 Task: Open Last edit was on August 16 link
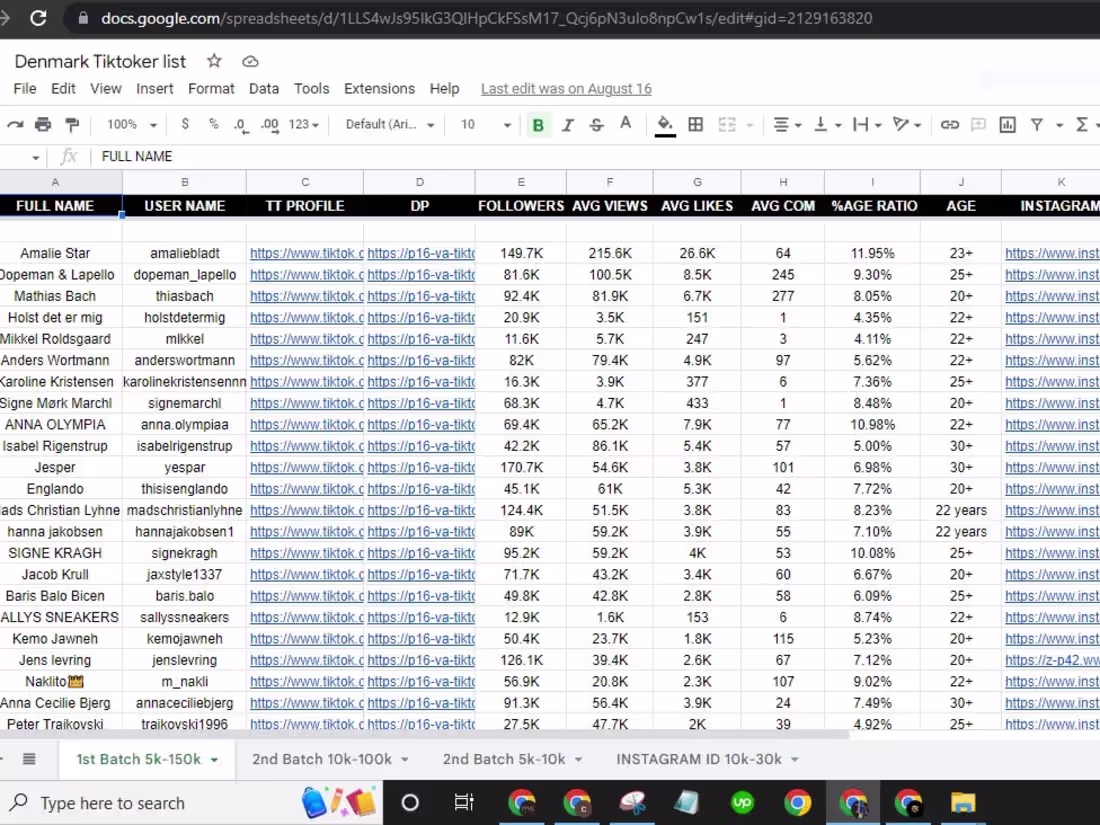click(x=566, y=89)
